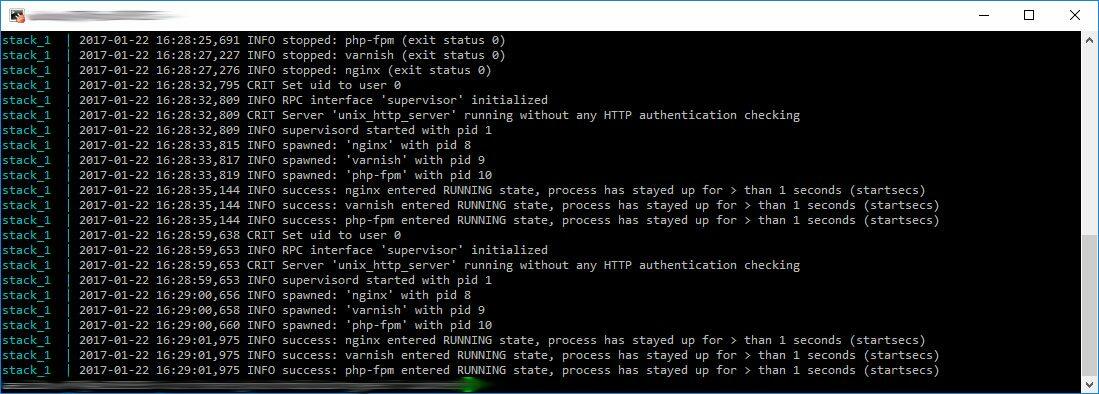Click the terminal app icon in title bar

point(18,15)
